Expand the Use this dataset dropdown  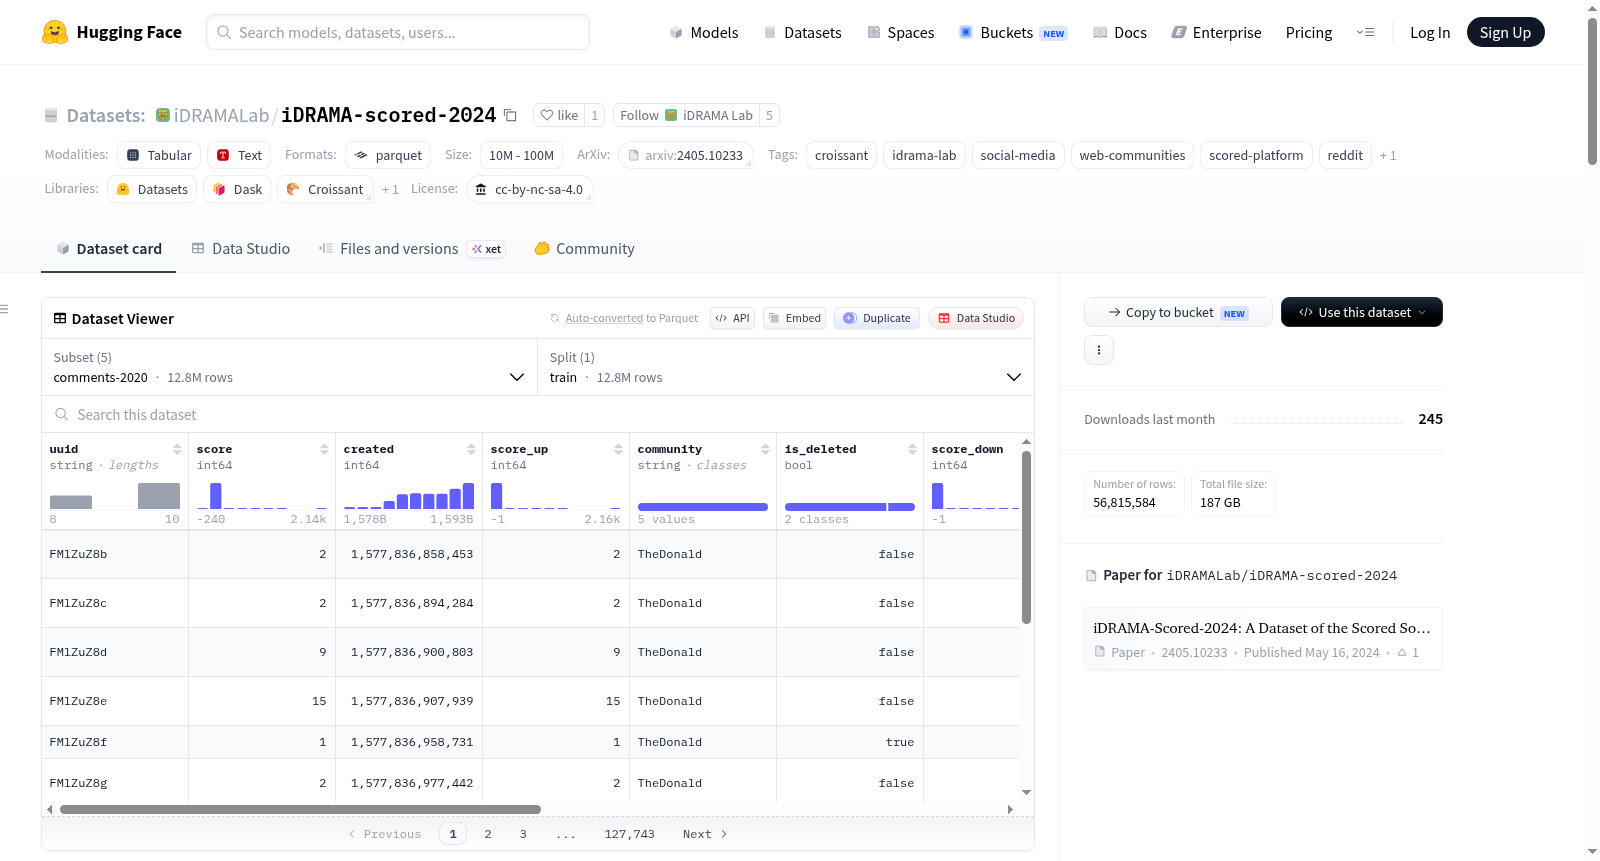point(1362,312)
